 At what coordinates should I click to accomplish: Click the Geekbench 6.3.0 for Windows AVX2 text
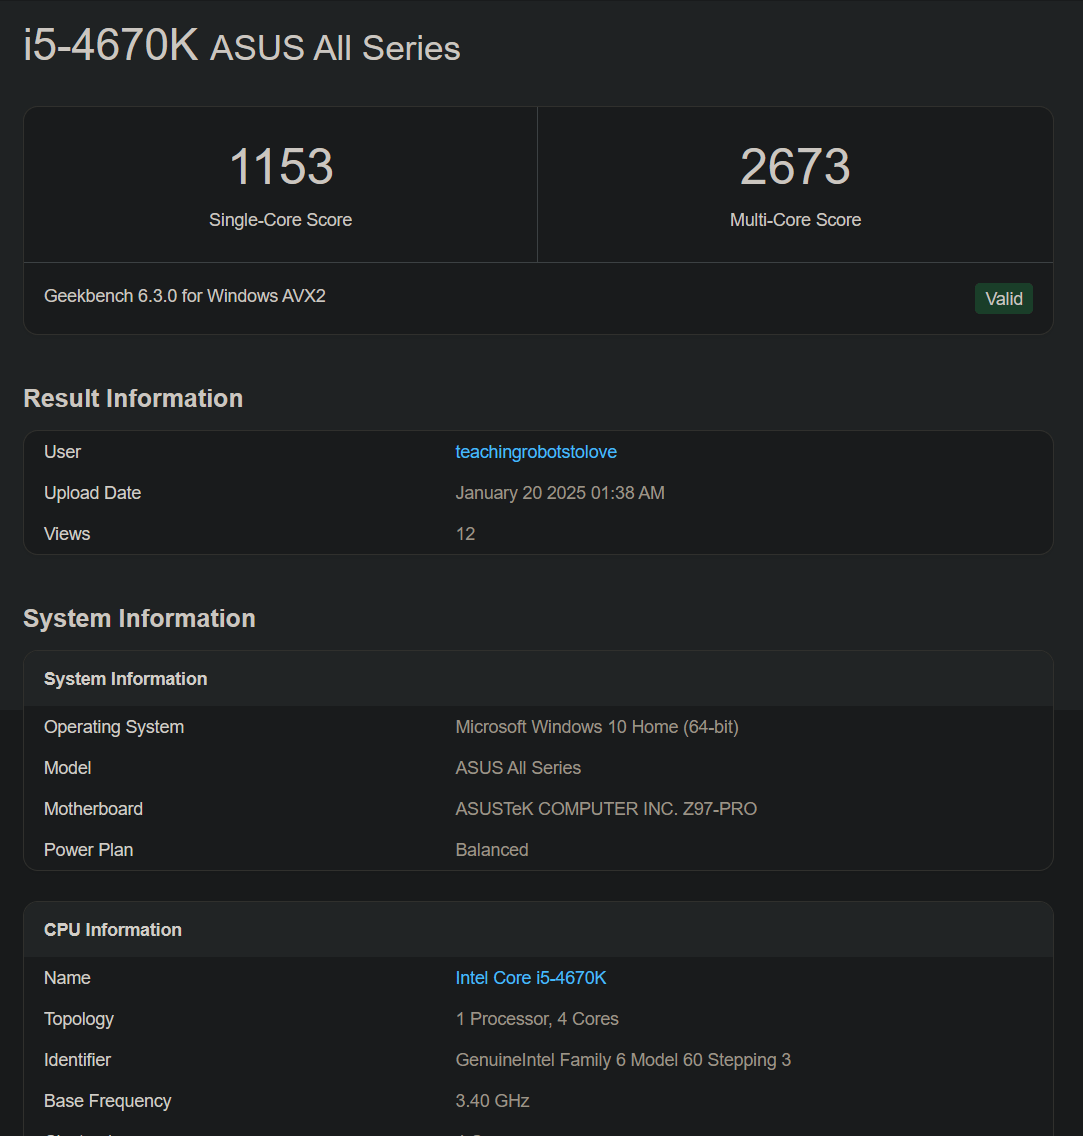point(185,296)
